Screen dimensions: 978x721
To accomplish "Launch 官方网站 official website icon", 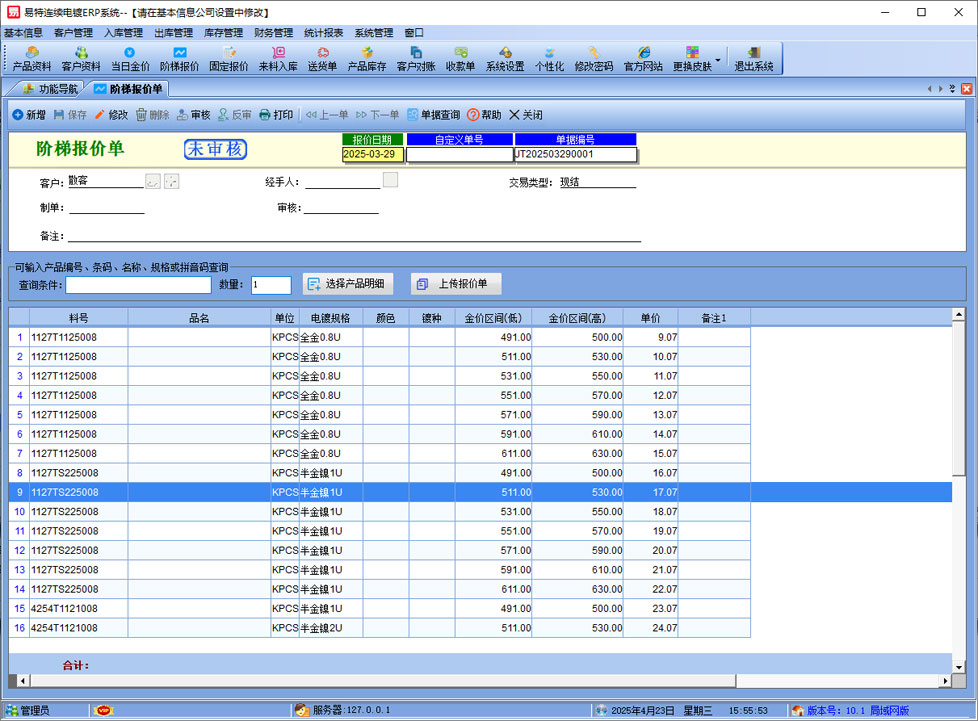I will click(643, 59).
